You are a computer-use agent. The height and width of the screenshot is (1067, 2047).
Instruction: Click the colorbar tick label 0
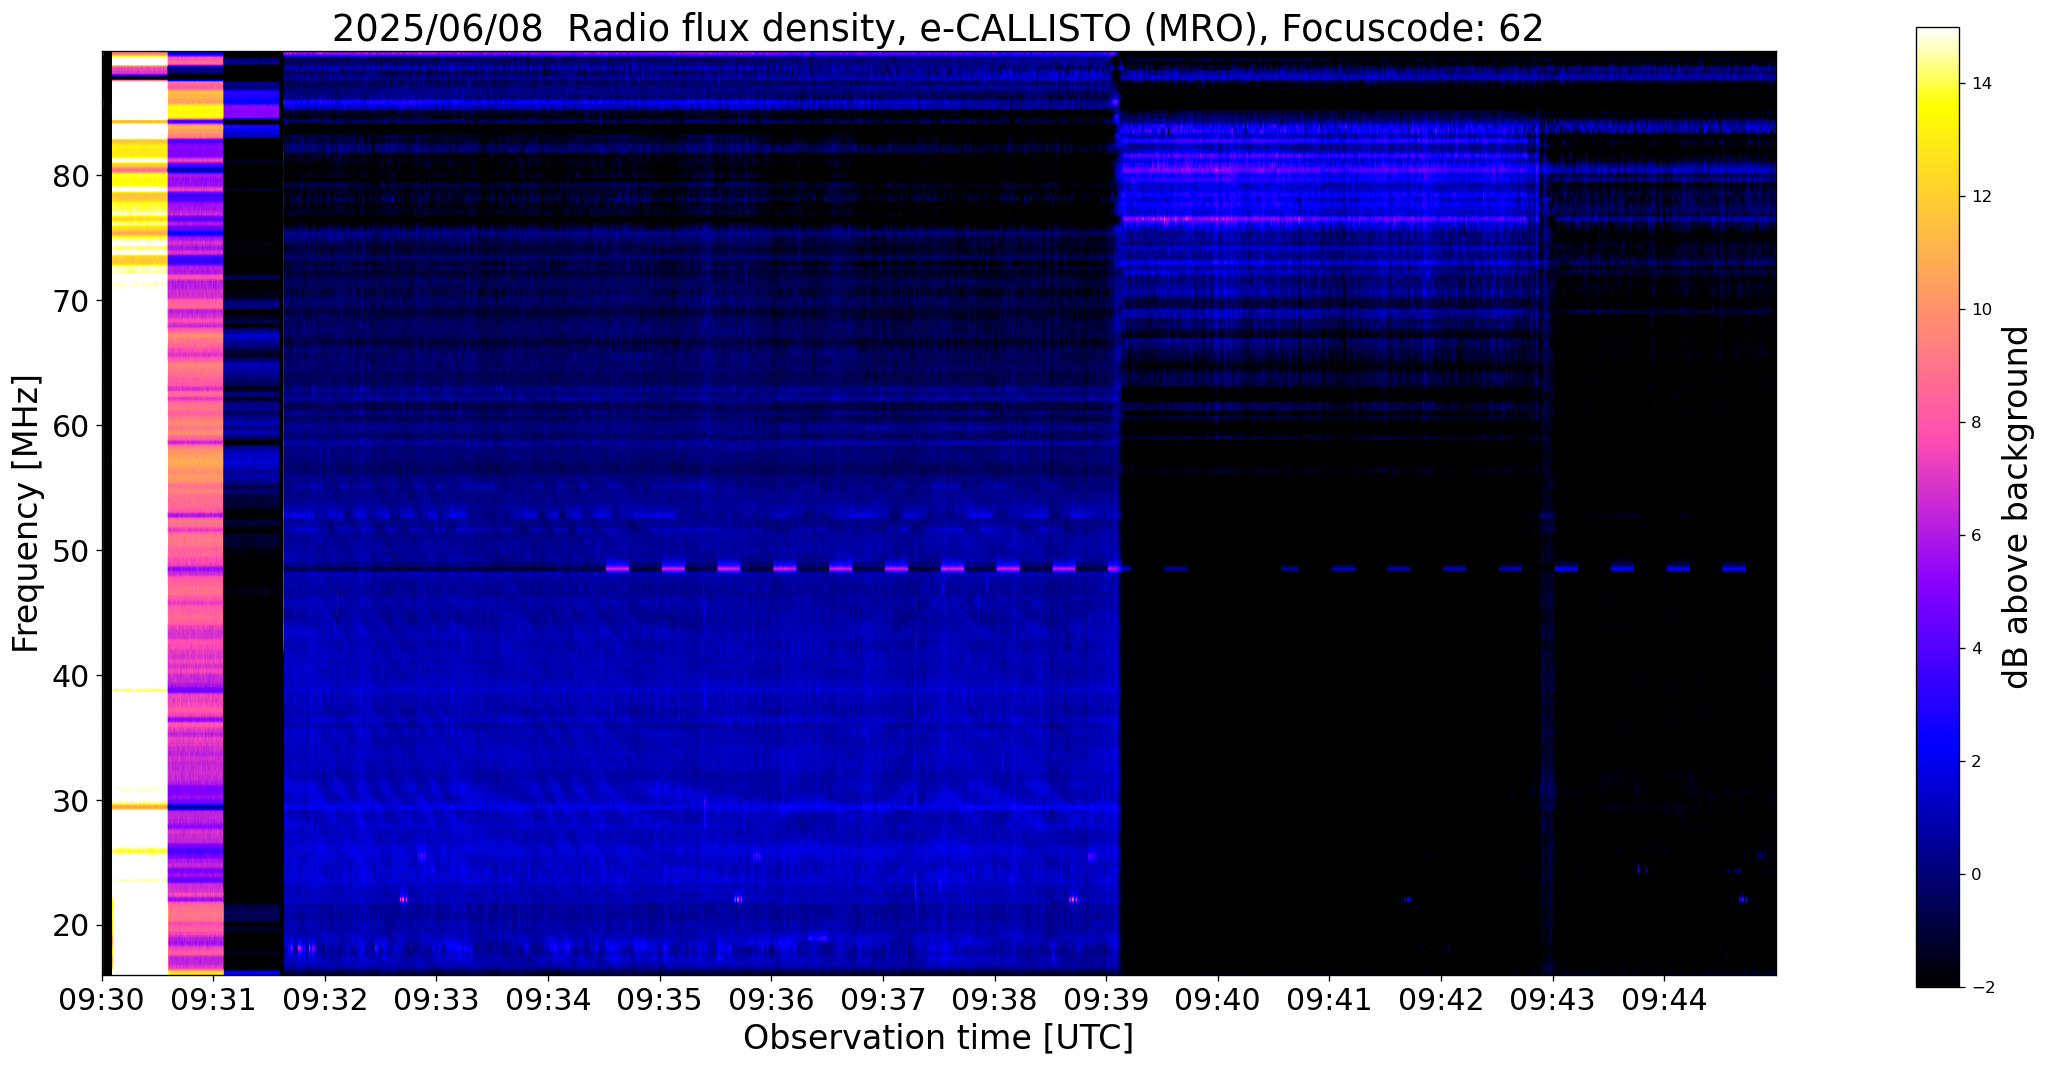click(x=1974, y=875)
